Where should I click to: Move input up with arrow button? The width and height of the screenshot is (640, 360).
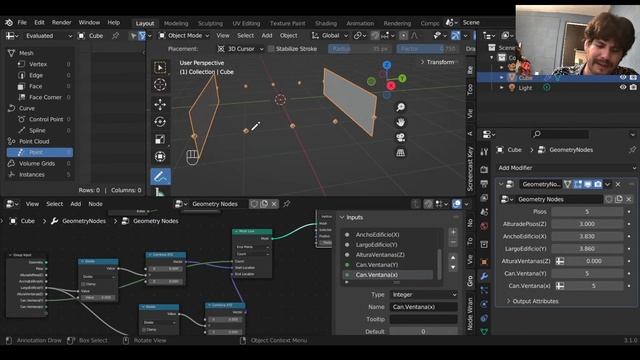tap(453, 258)
